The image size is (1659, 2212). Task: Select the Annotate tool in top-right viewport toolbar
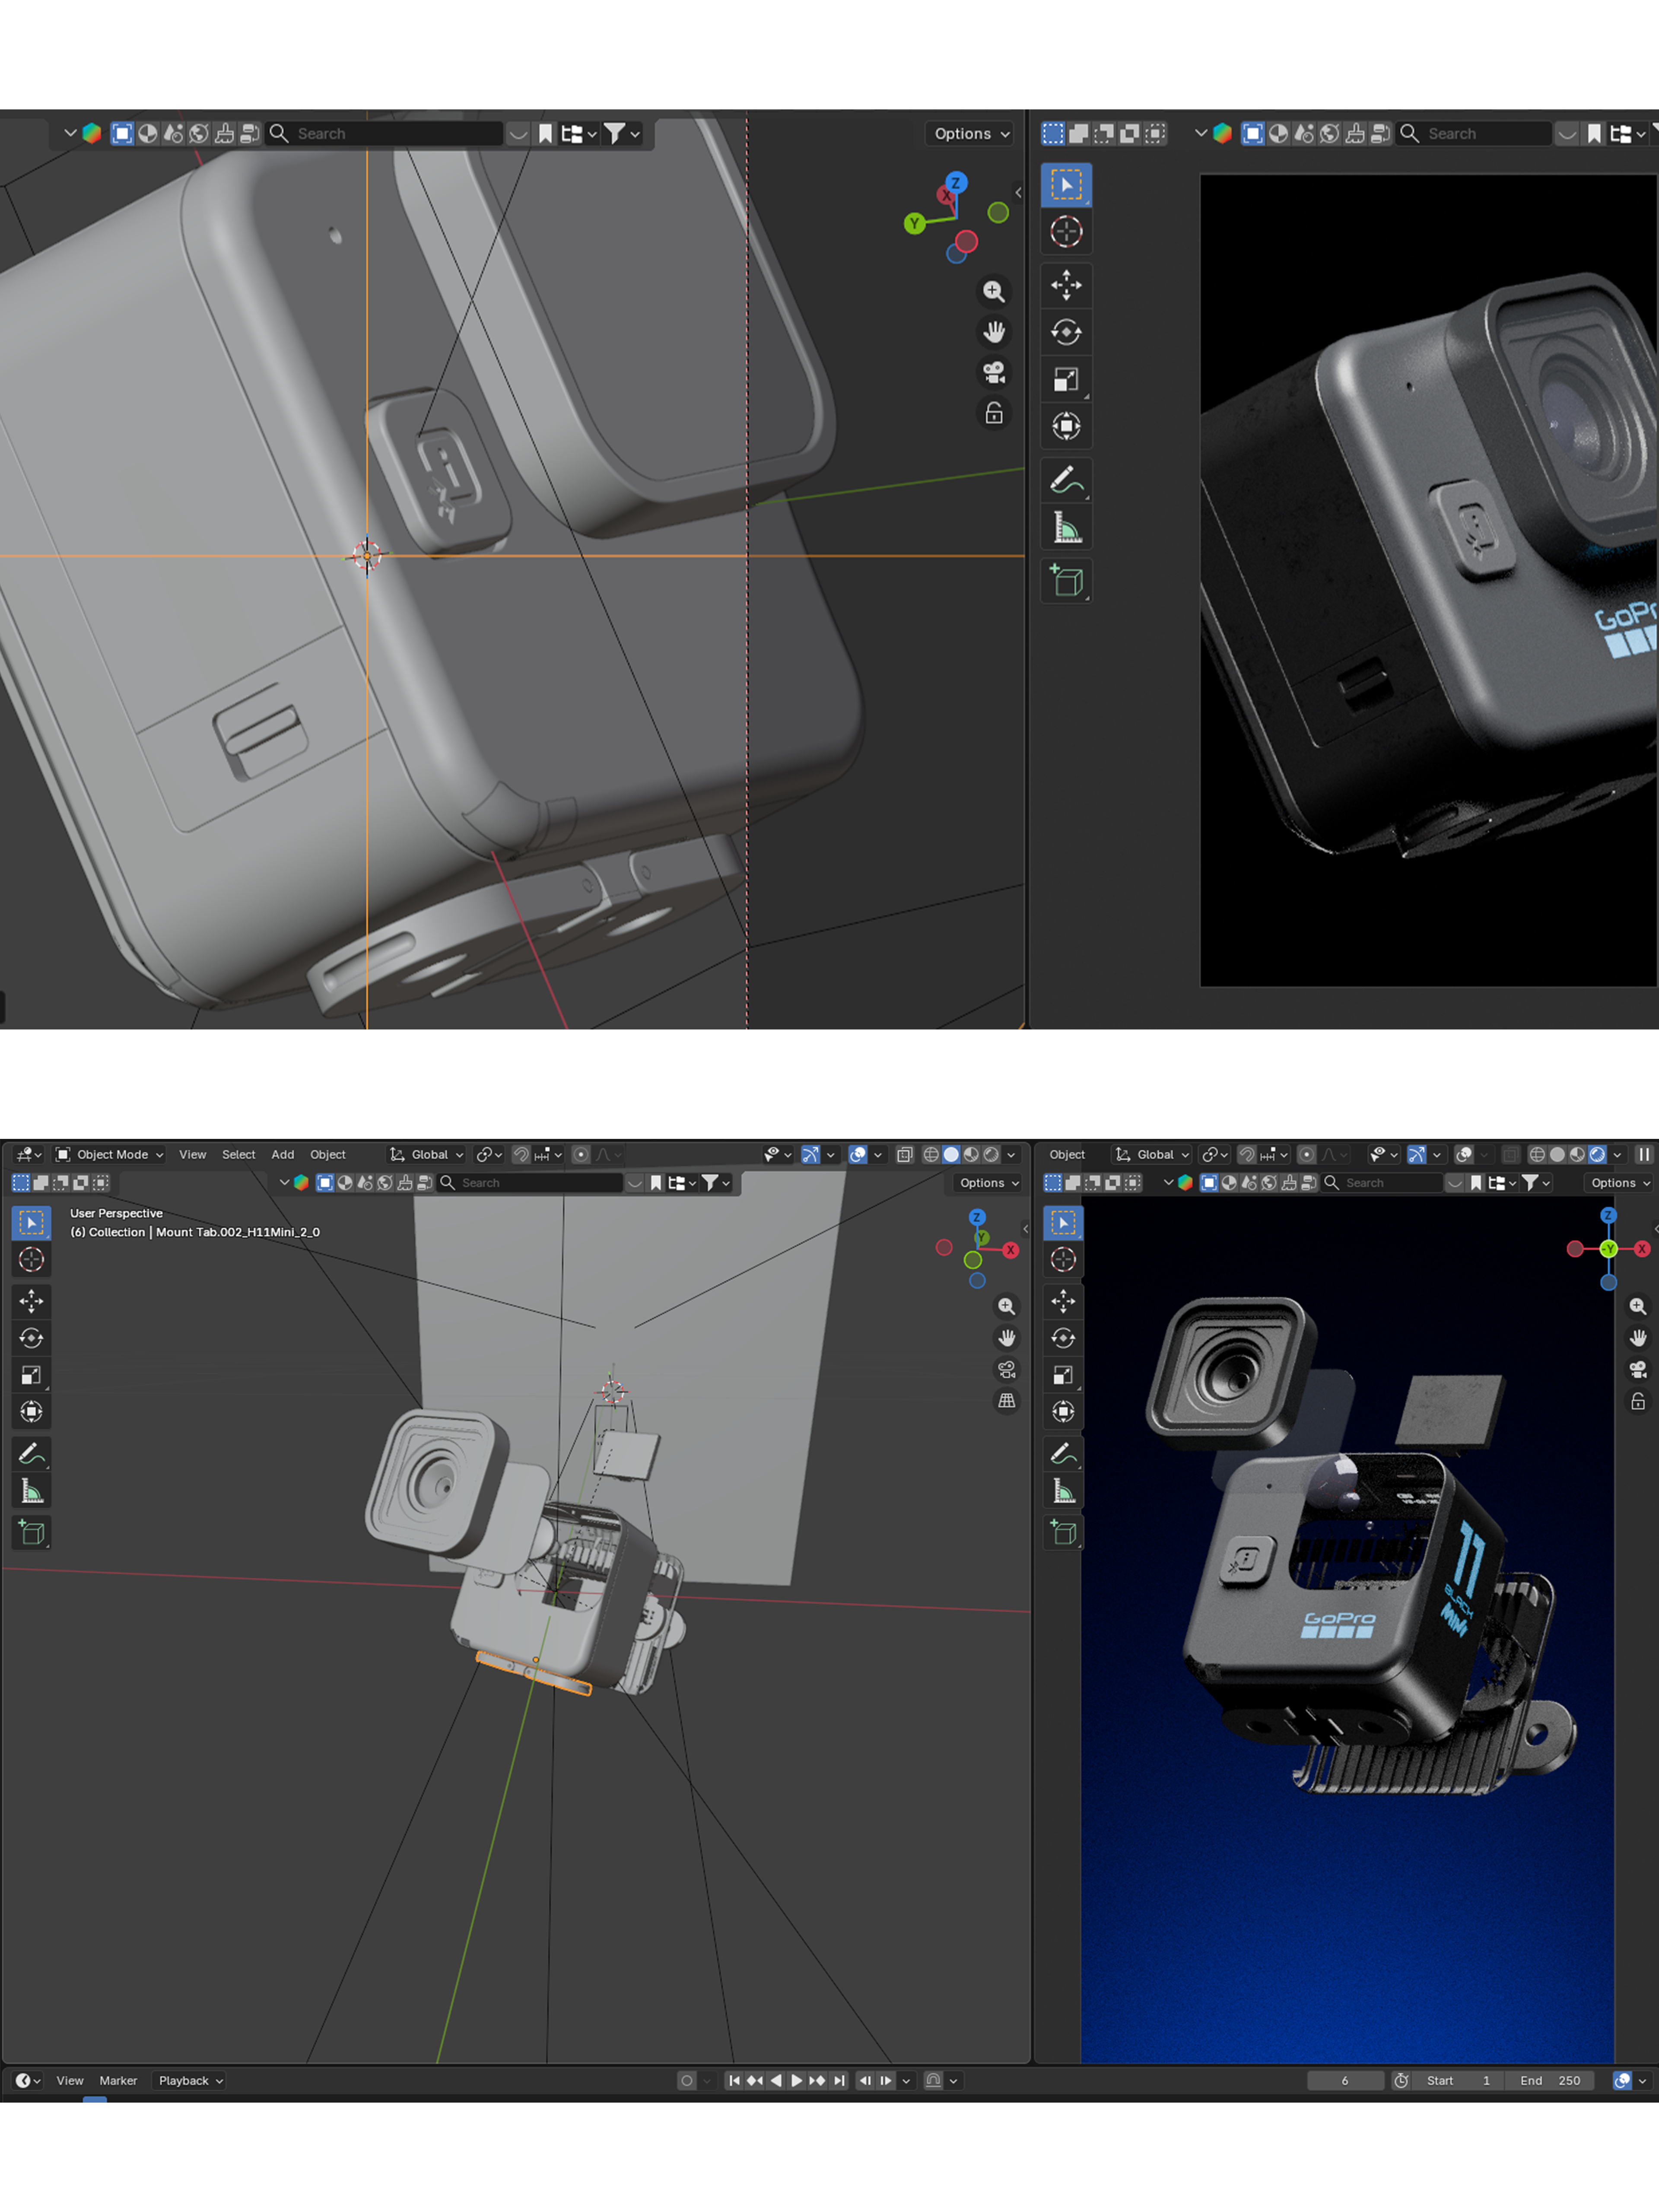(x=1066, y=480)
